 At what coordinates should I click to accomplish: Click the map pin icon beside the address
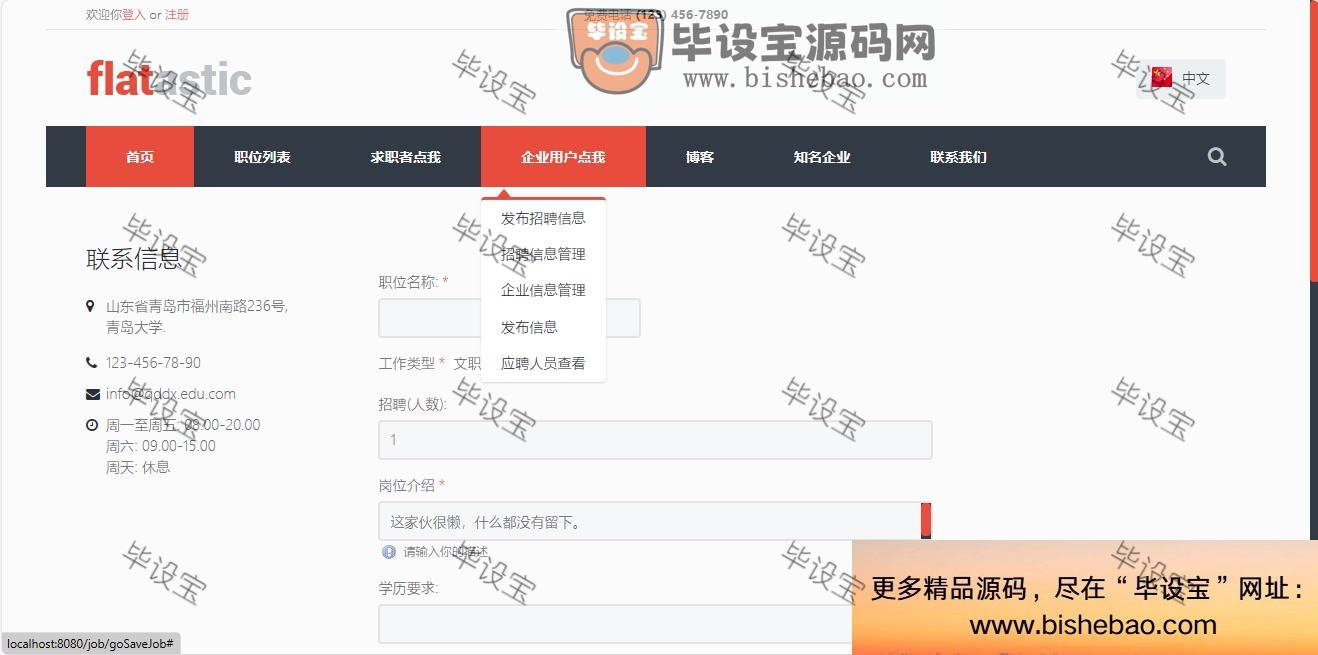[x=91, y=306]
